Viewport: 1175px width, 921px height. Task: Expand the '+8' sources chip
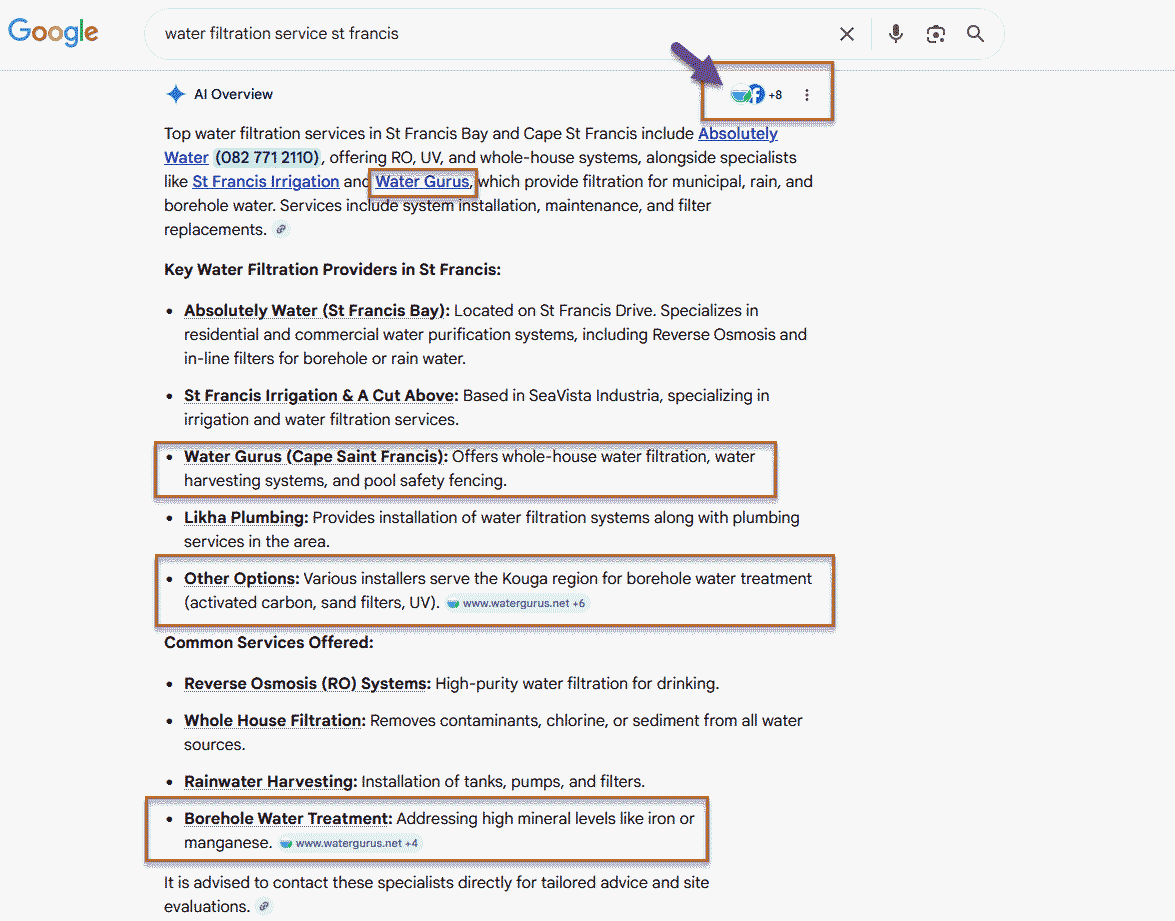pyautogui.click(x=774, y=93)
